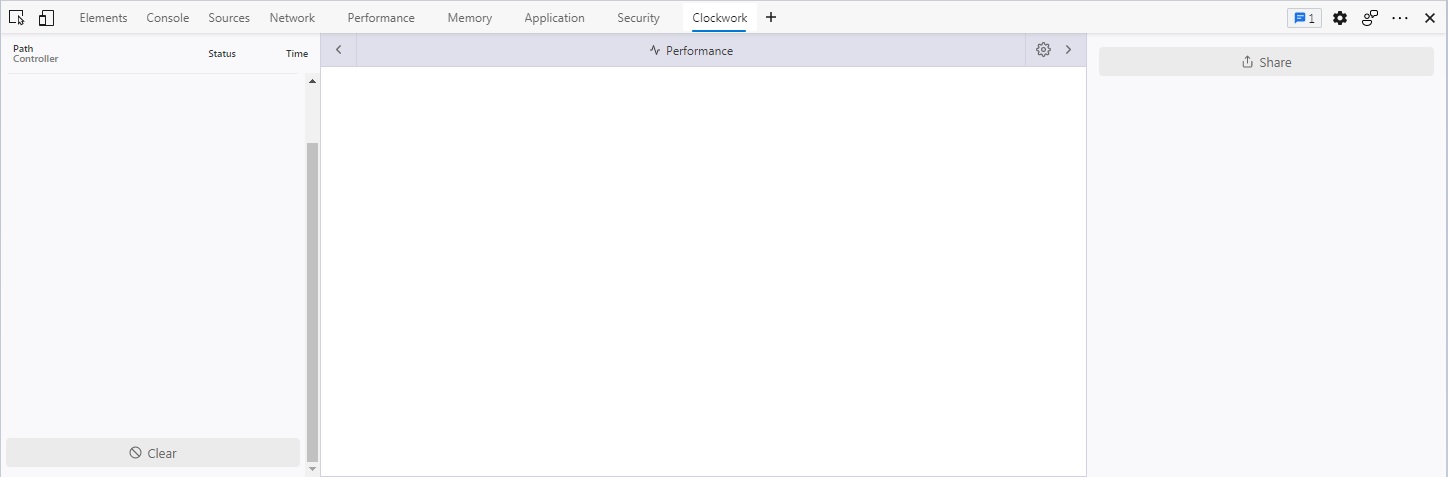Close the DevTools panel
Viewport: 1448px width, 477px height.
coord(1430,18)
